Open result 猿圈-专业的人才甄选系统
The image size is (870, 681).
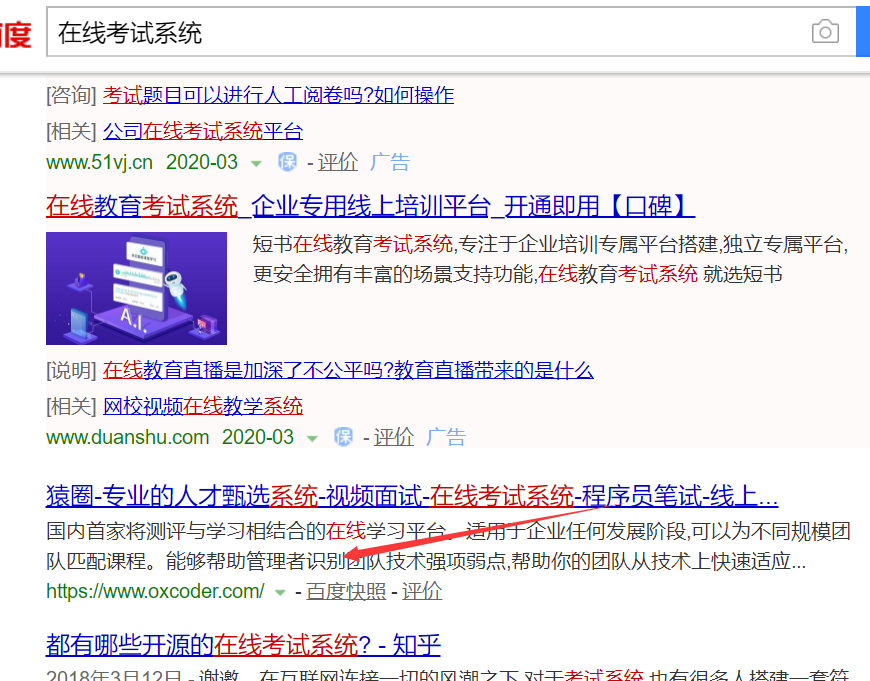tap(412, 496)
